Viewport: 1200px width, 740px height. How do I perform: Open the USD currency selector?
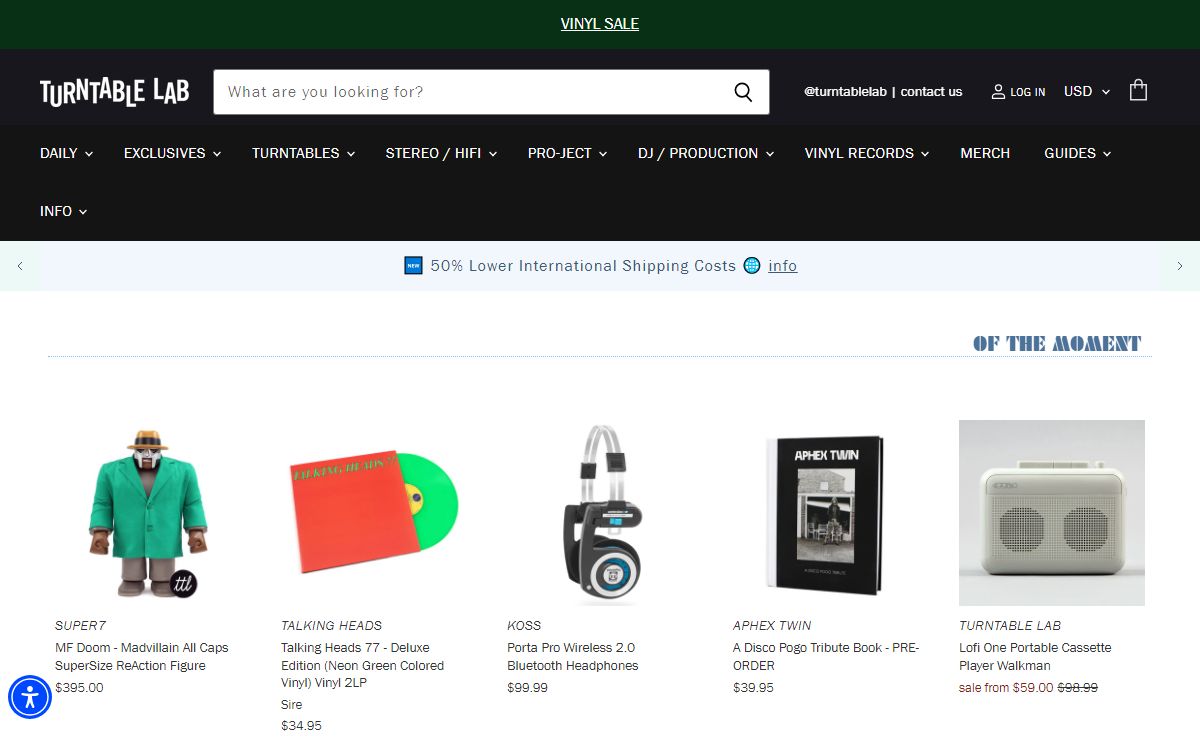(1087, 91)
